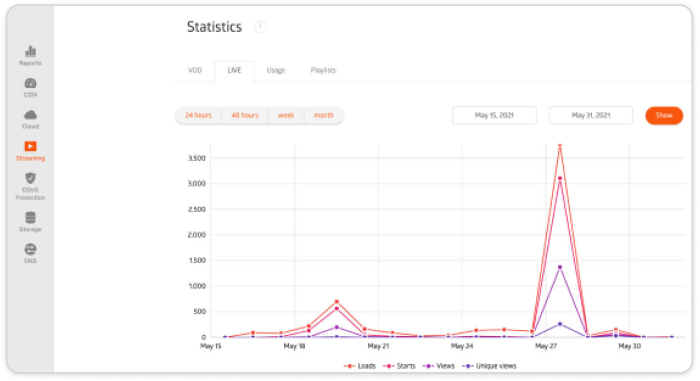Switch to the Playlists tab
This screenshot has width=700, height=381.
click(x=323, y=71)
